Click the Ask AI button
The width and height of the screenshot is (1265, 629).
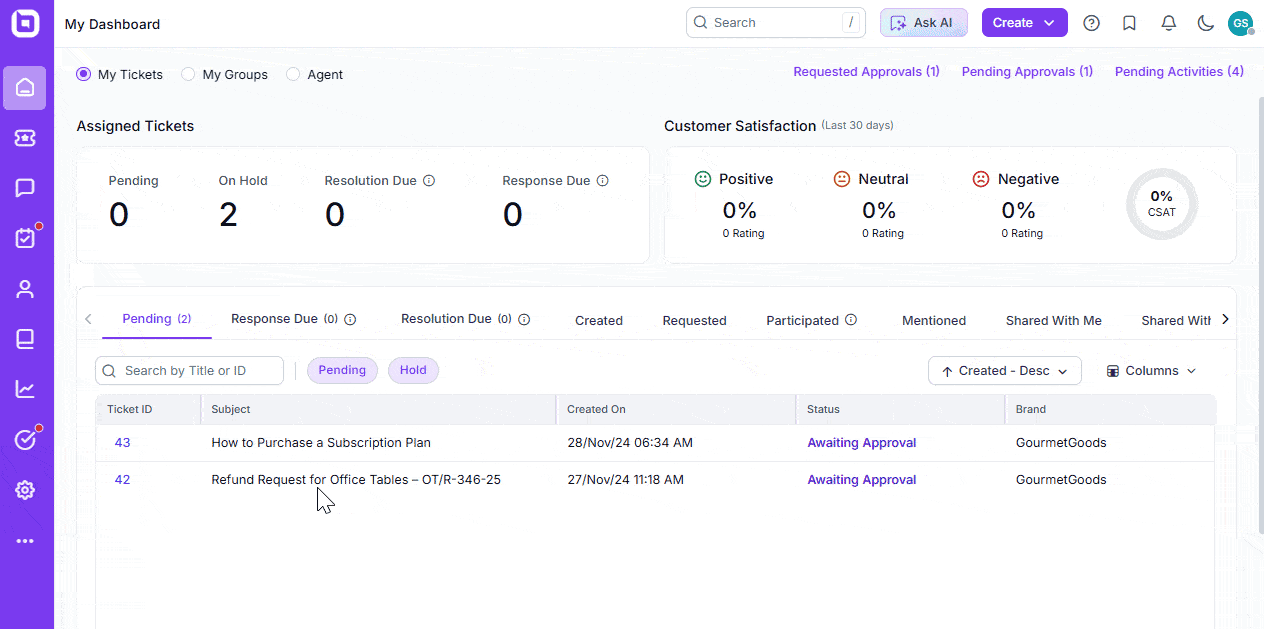924,23
